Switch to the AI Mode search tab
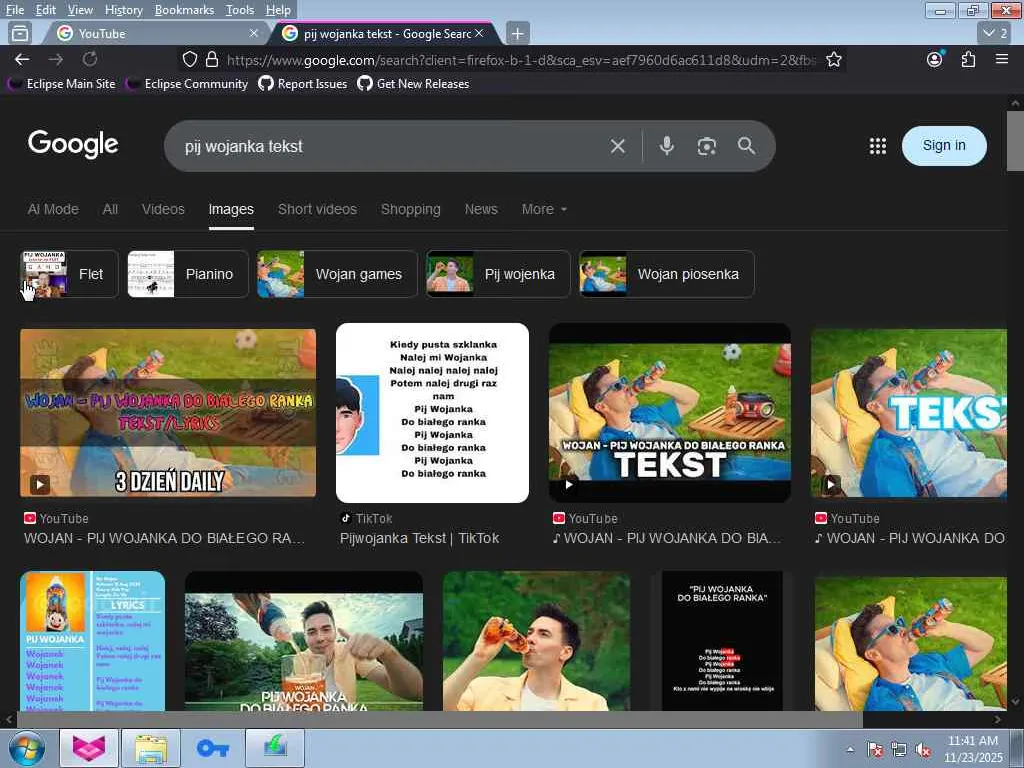The width and height of the screenshot is (1024, 768). pyautogui.click(x=53, y=209)
